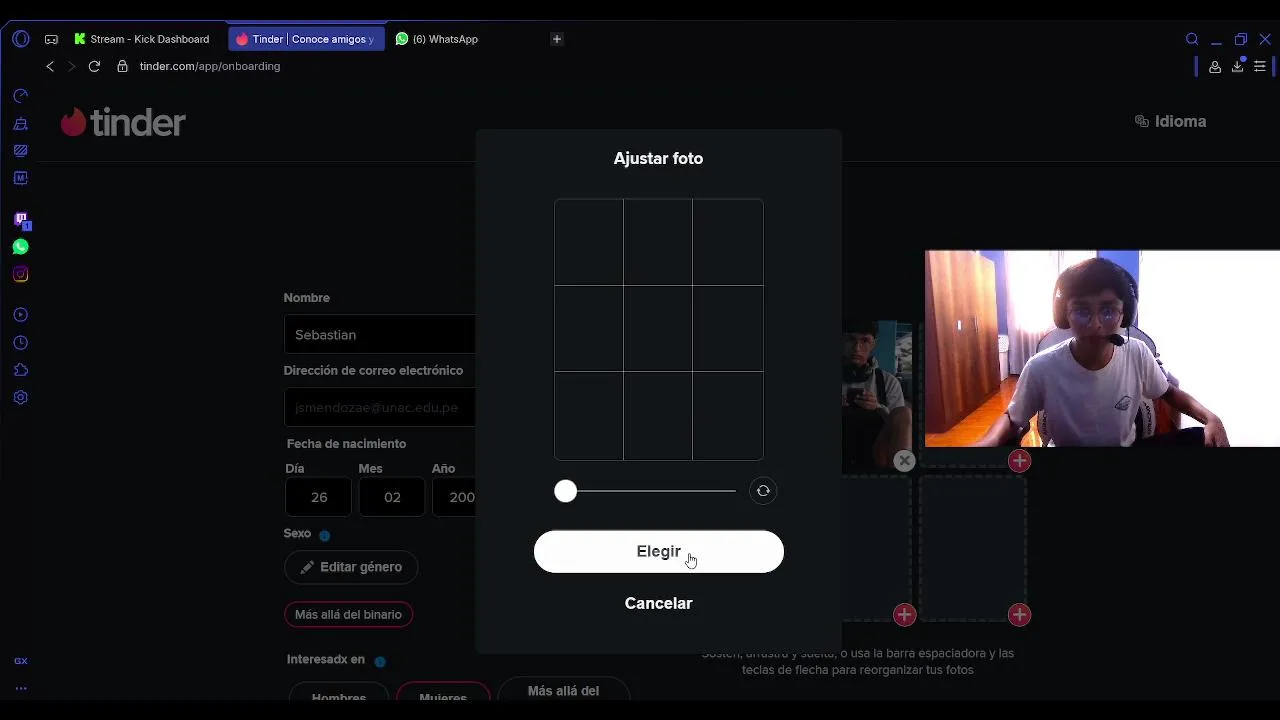Reload the Tinder page
Image resolution: width=1280 pixels, height=720 pixels.
click(x=94, y=66)
